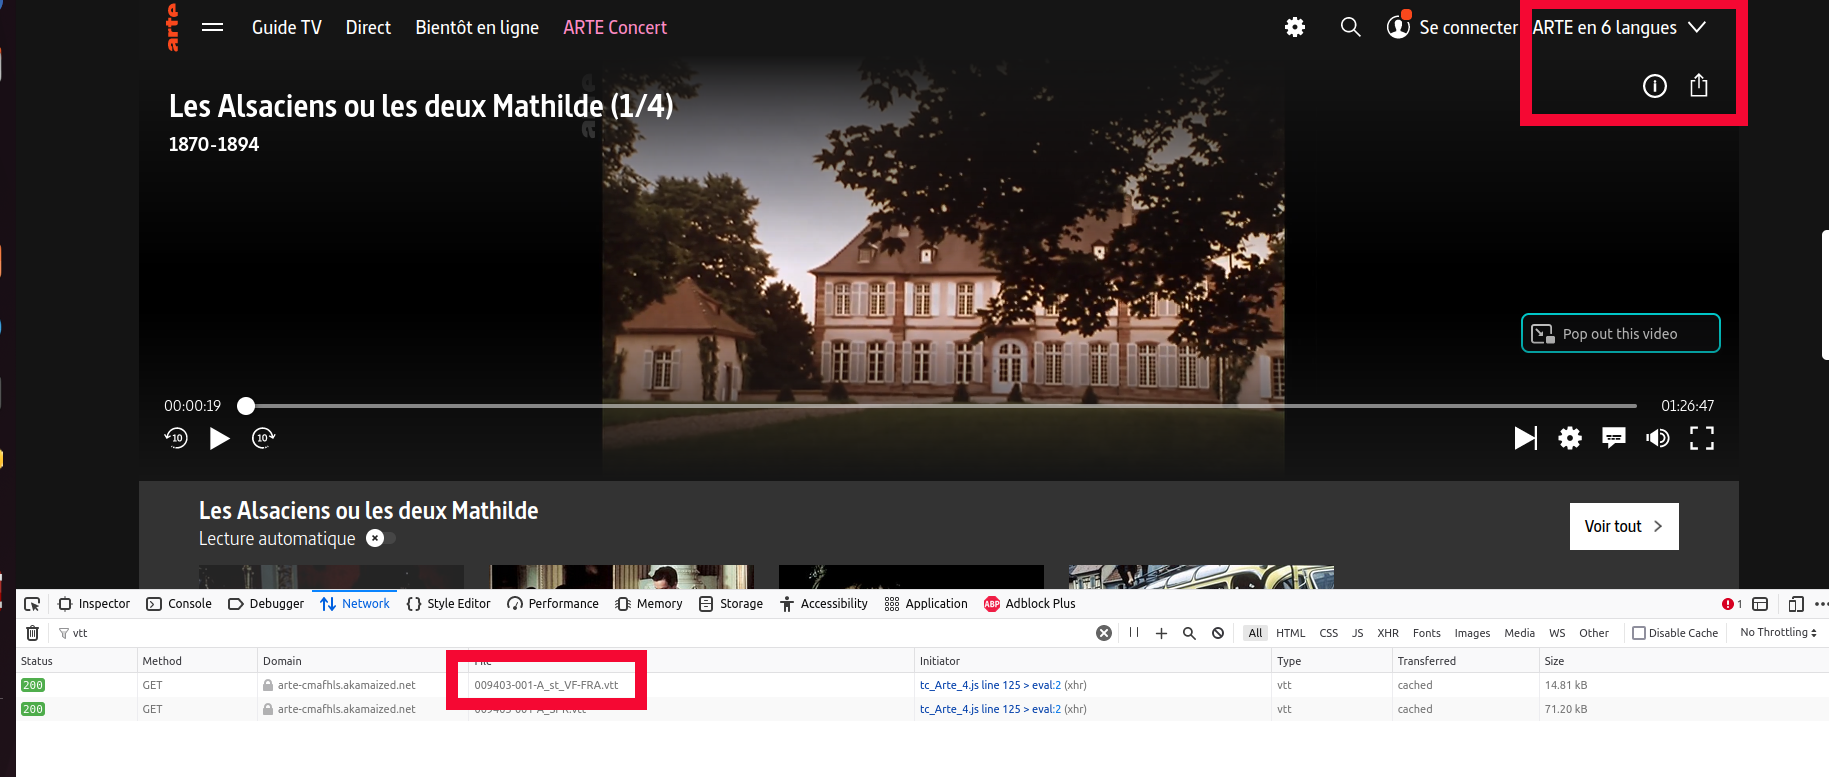Clear the network request log

(32, 633)
